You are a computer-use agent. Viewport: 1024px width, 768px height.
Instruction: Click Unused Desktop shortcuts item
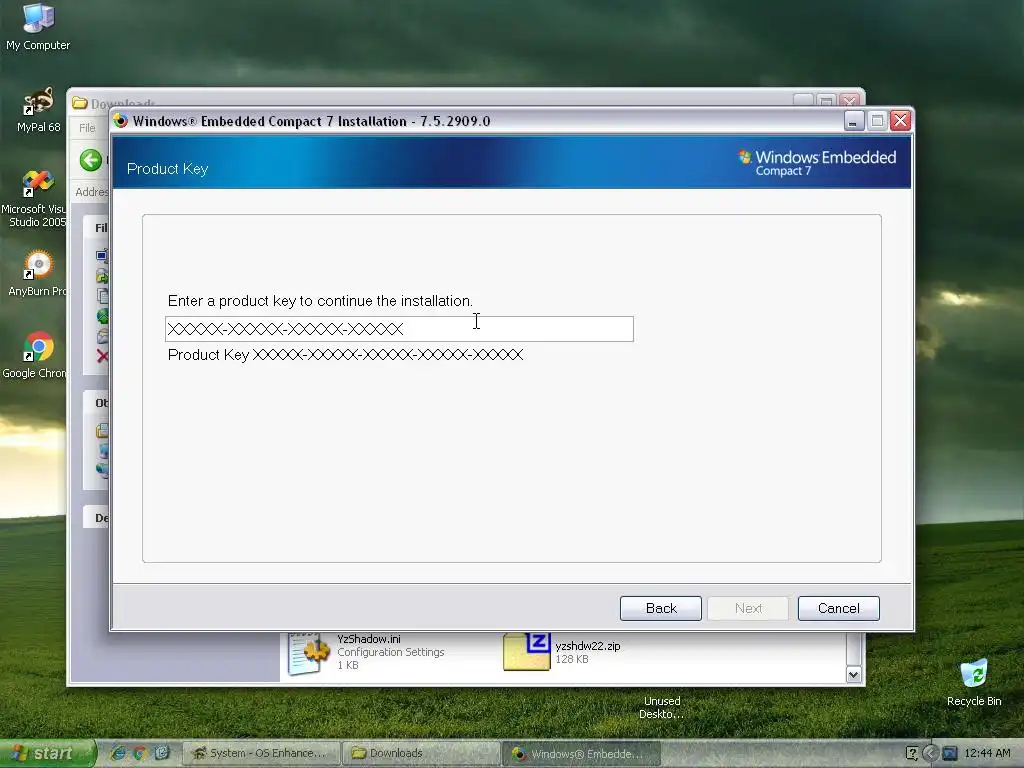click(662, 707)
